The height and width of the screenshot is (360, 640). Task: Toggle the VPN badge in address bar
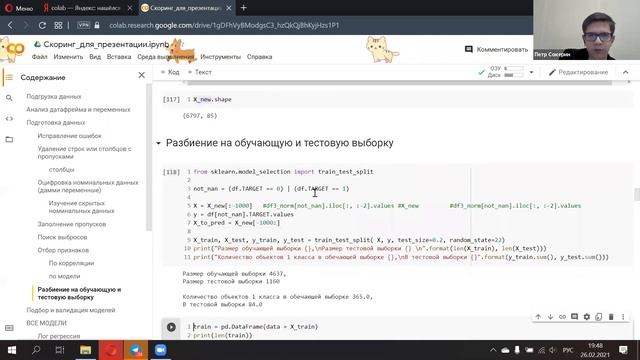tap(83, 25)
